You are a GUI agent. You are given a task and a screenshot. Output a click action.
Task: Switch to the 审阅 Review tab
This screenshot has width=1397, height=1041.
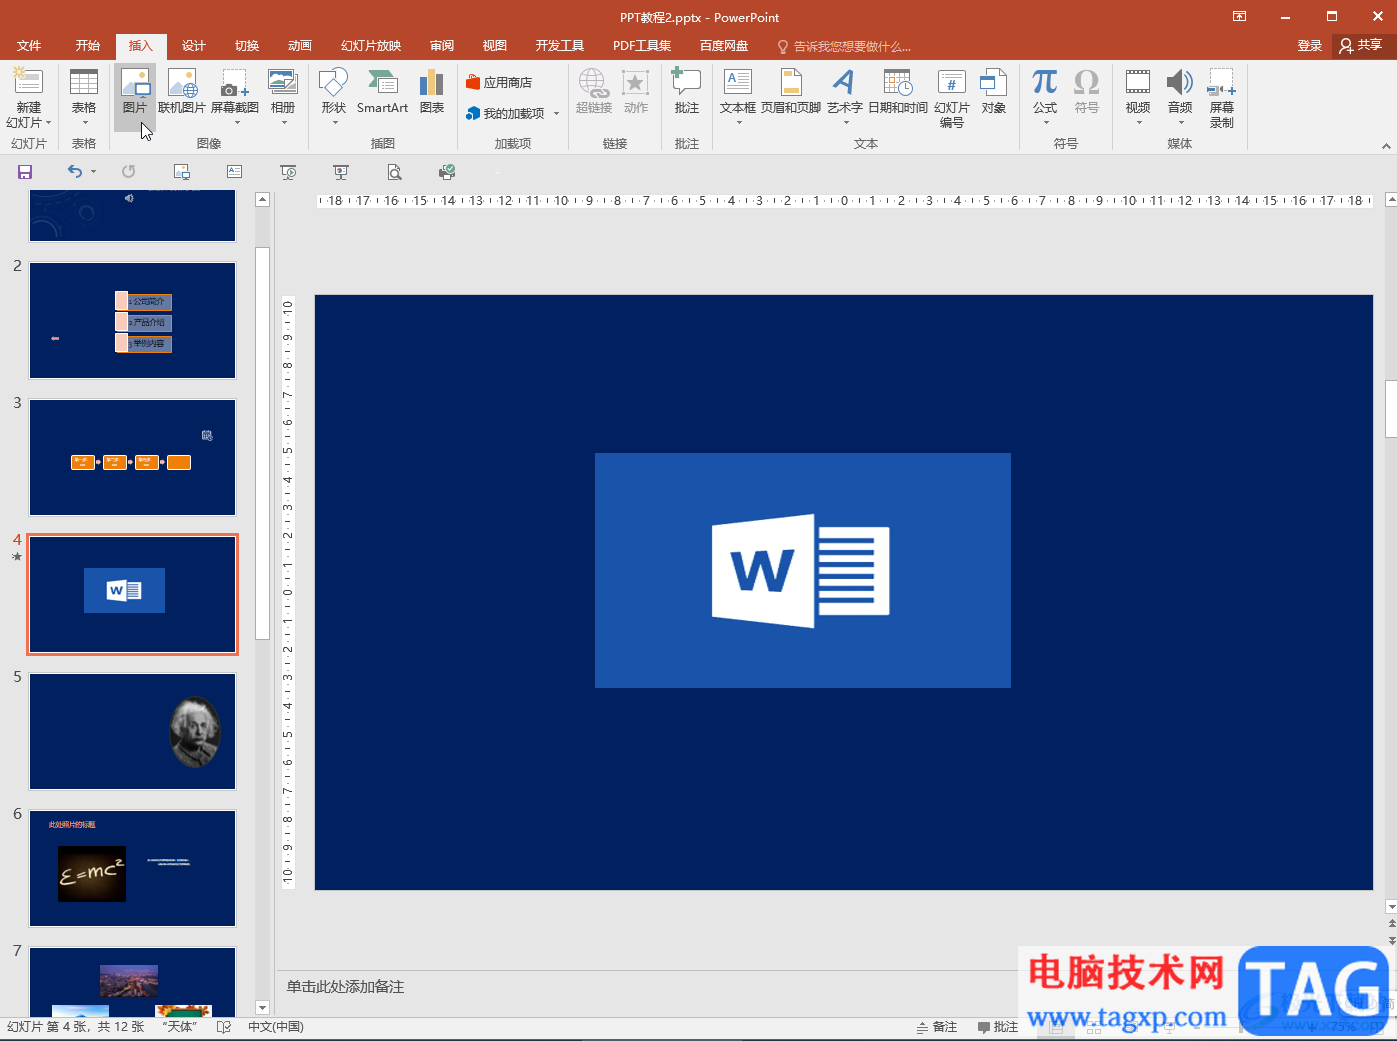point(442,46)
